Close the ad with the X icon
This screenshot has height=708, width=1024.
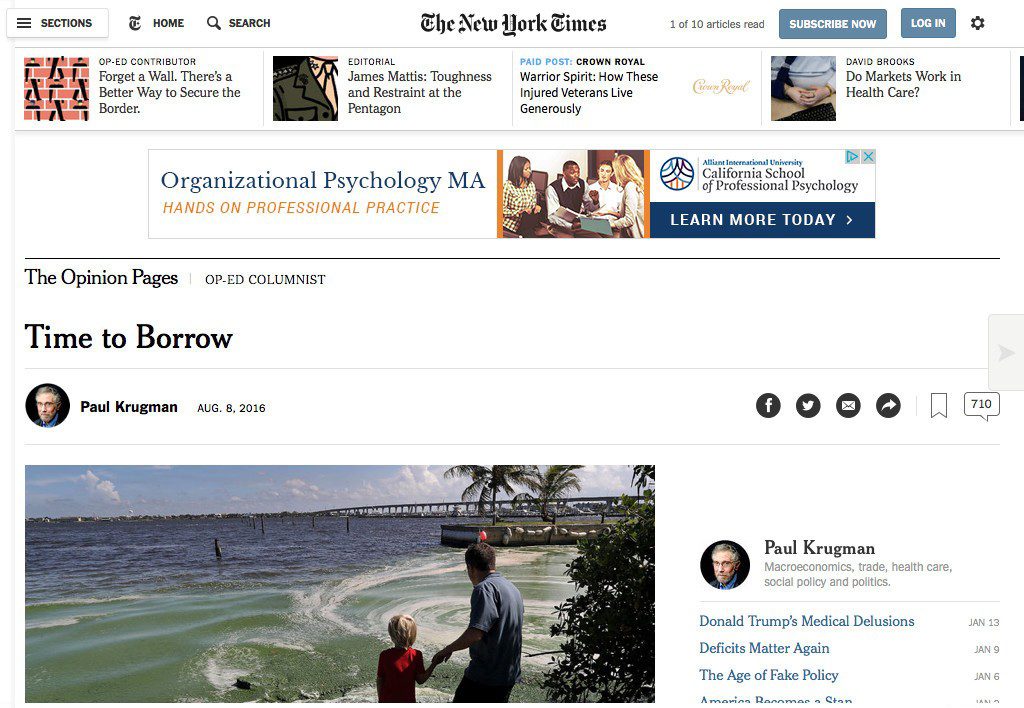tap(868, 157)
